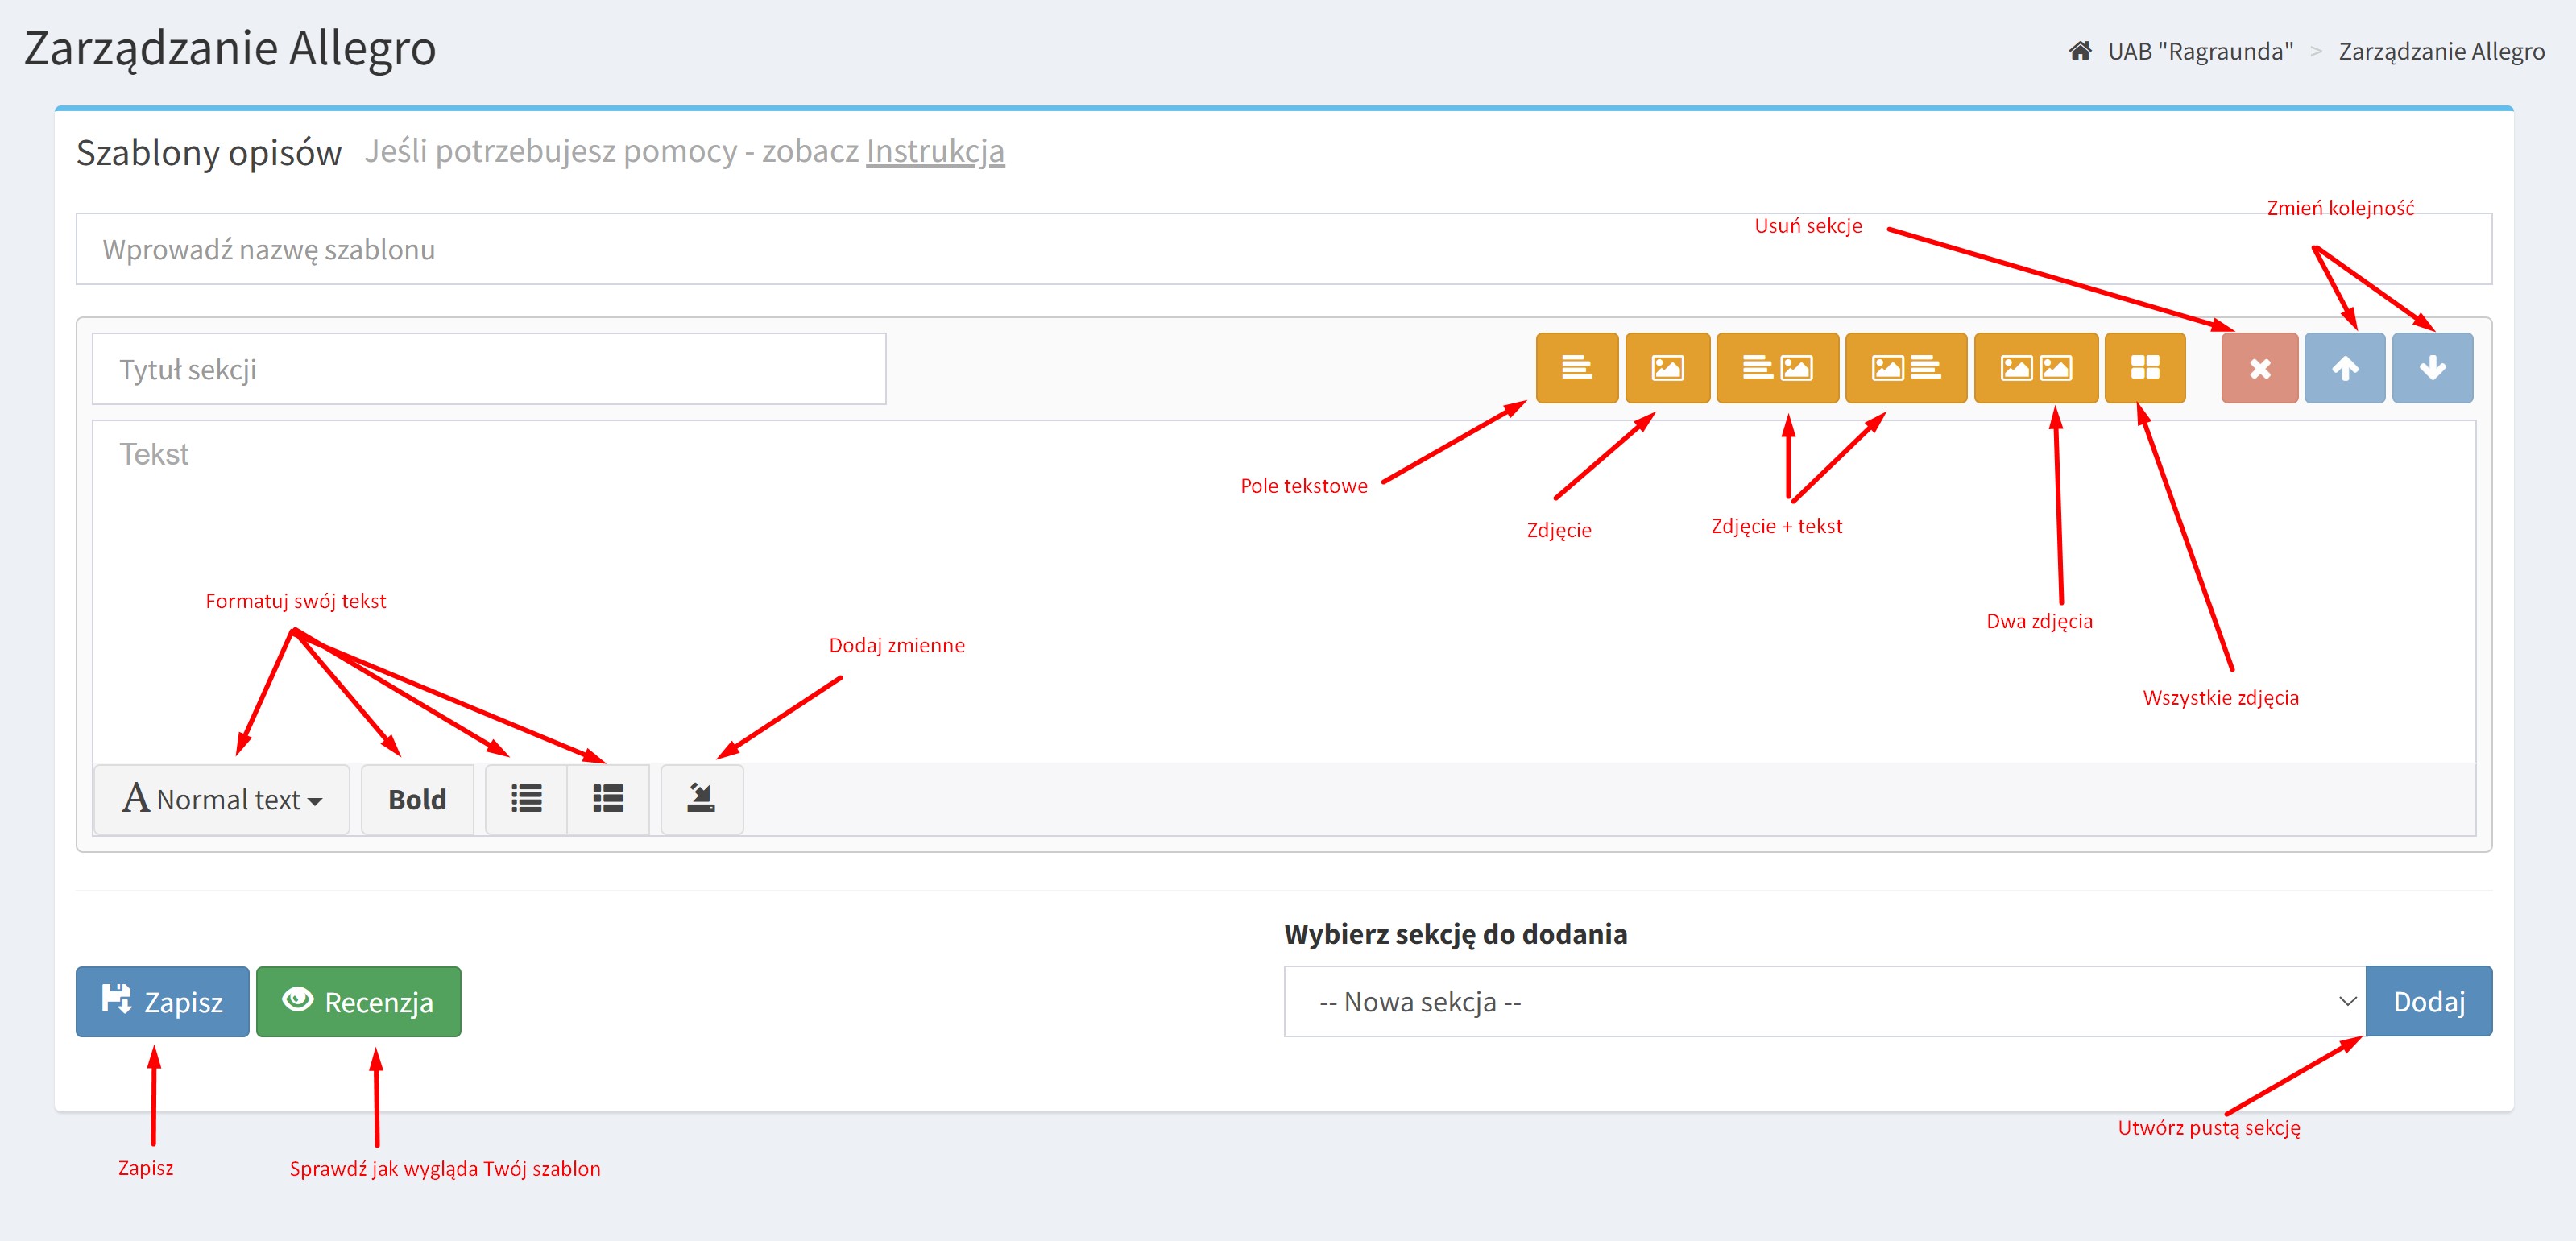This screenshot has height=1241, width=2576.
Task: Insert unordered bullet list in editor
Action: pos(526,799)
